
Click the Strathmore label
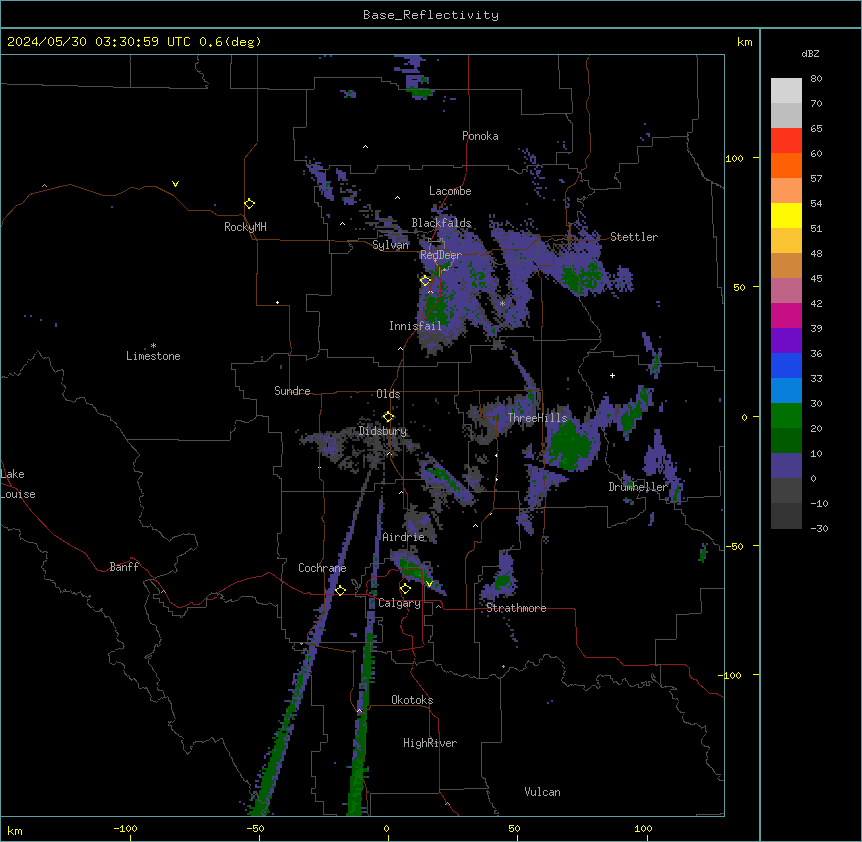coord(516,608)
